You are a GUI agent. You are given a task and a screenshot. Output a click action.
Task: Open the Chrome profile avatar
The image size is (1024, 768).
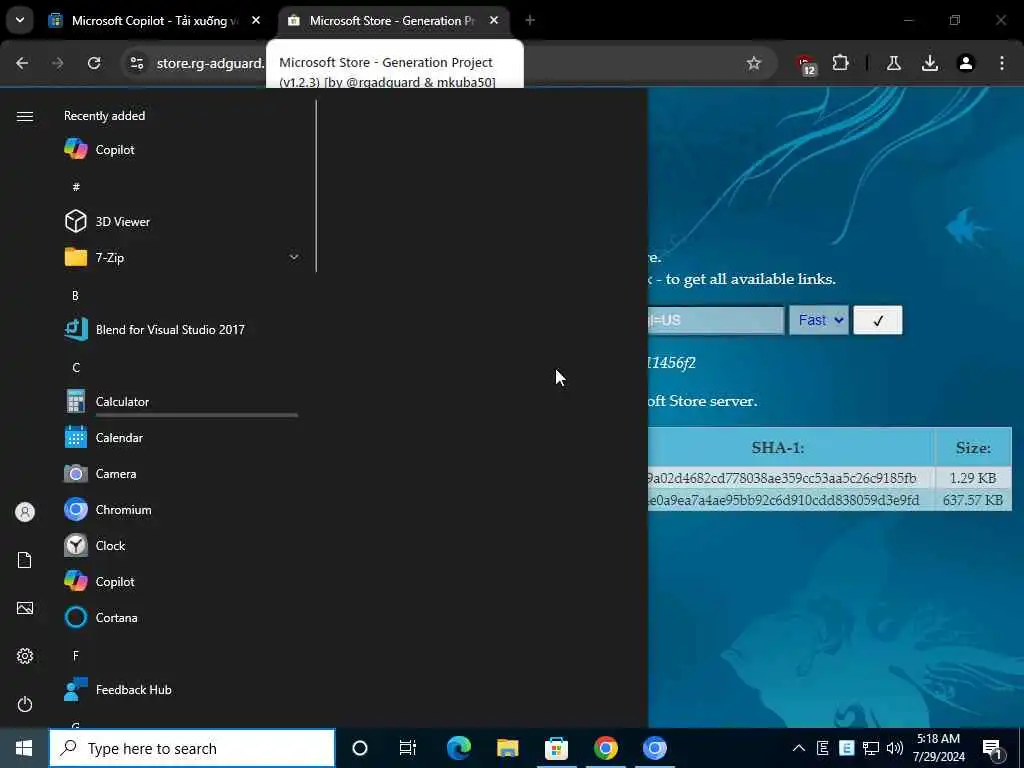[x=966, y=63]
